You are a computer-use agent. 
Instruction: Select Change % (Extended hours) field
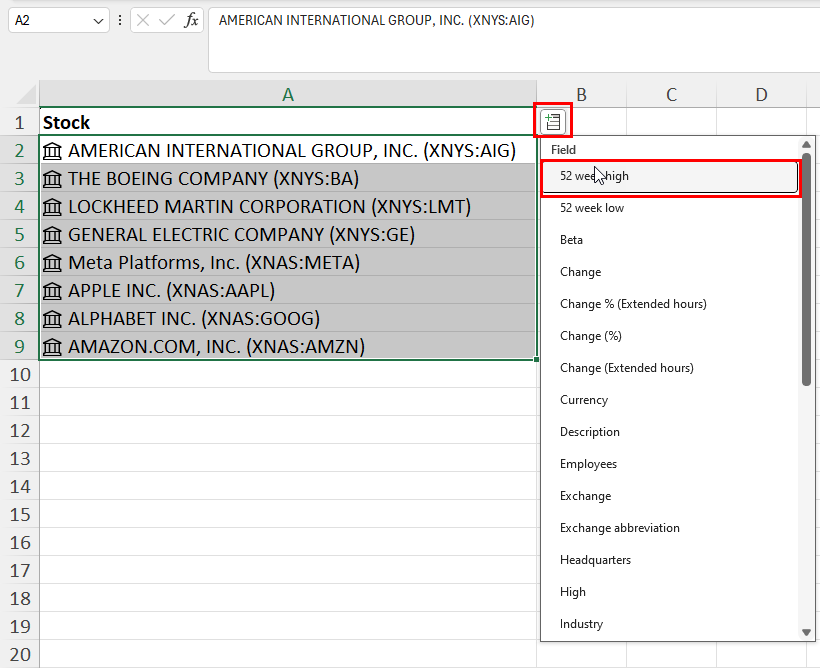tap(671, 304)
